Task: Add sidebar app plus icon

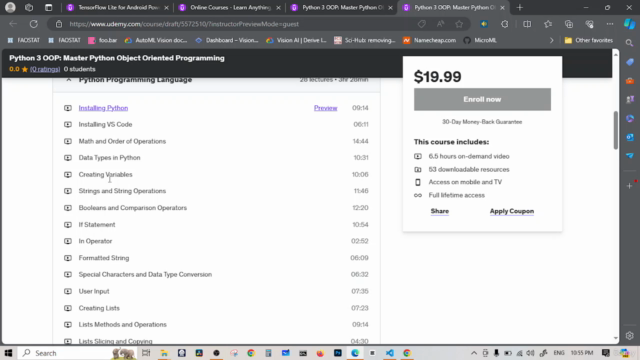Action: pyautogui.click(x=629, y=186)
